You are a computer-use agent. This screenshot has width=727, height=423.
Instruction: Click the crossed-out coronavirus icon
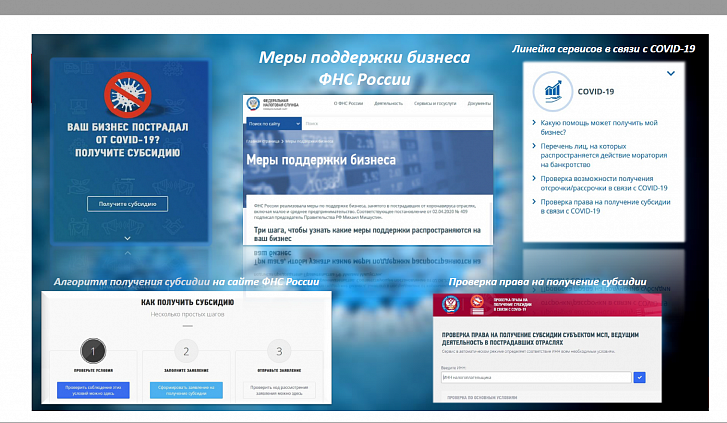(x=128, y=95)
